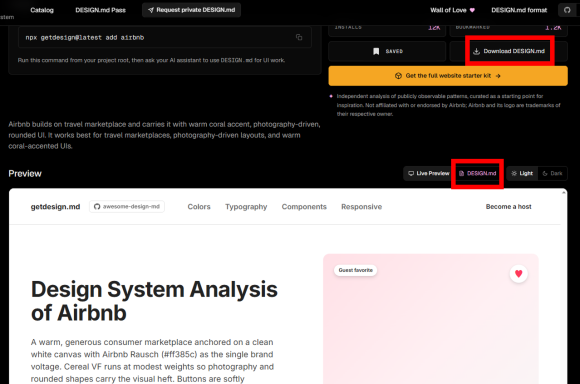
Task: Open the awesome-design-md repository badge
Action: tap(127, 206)
